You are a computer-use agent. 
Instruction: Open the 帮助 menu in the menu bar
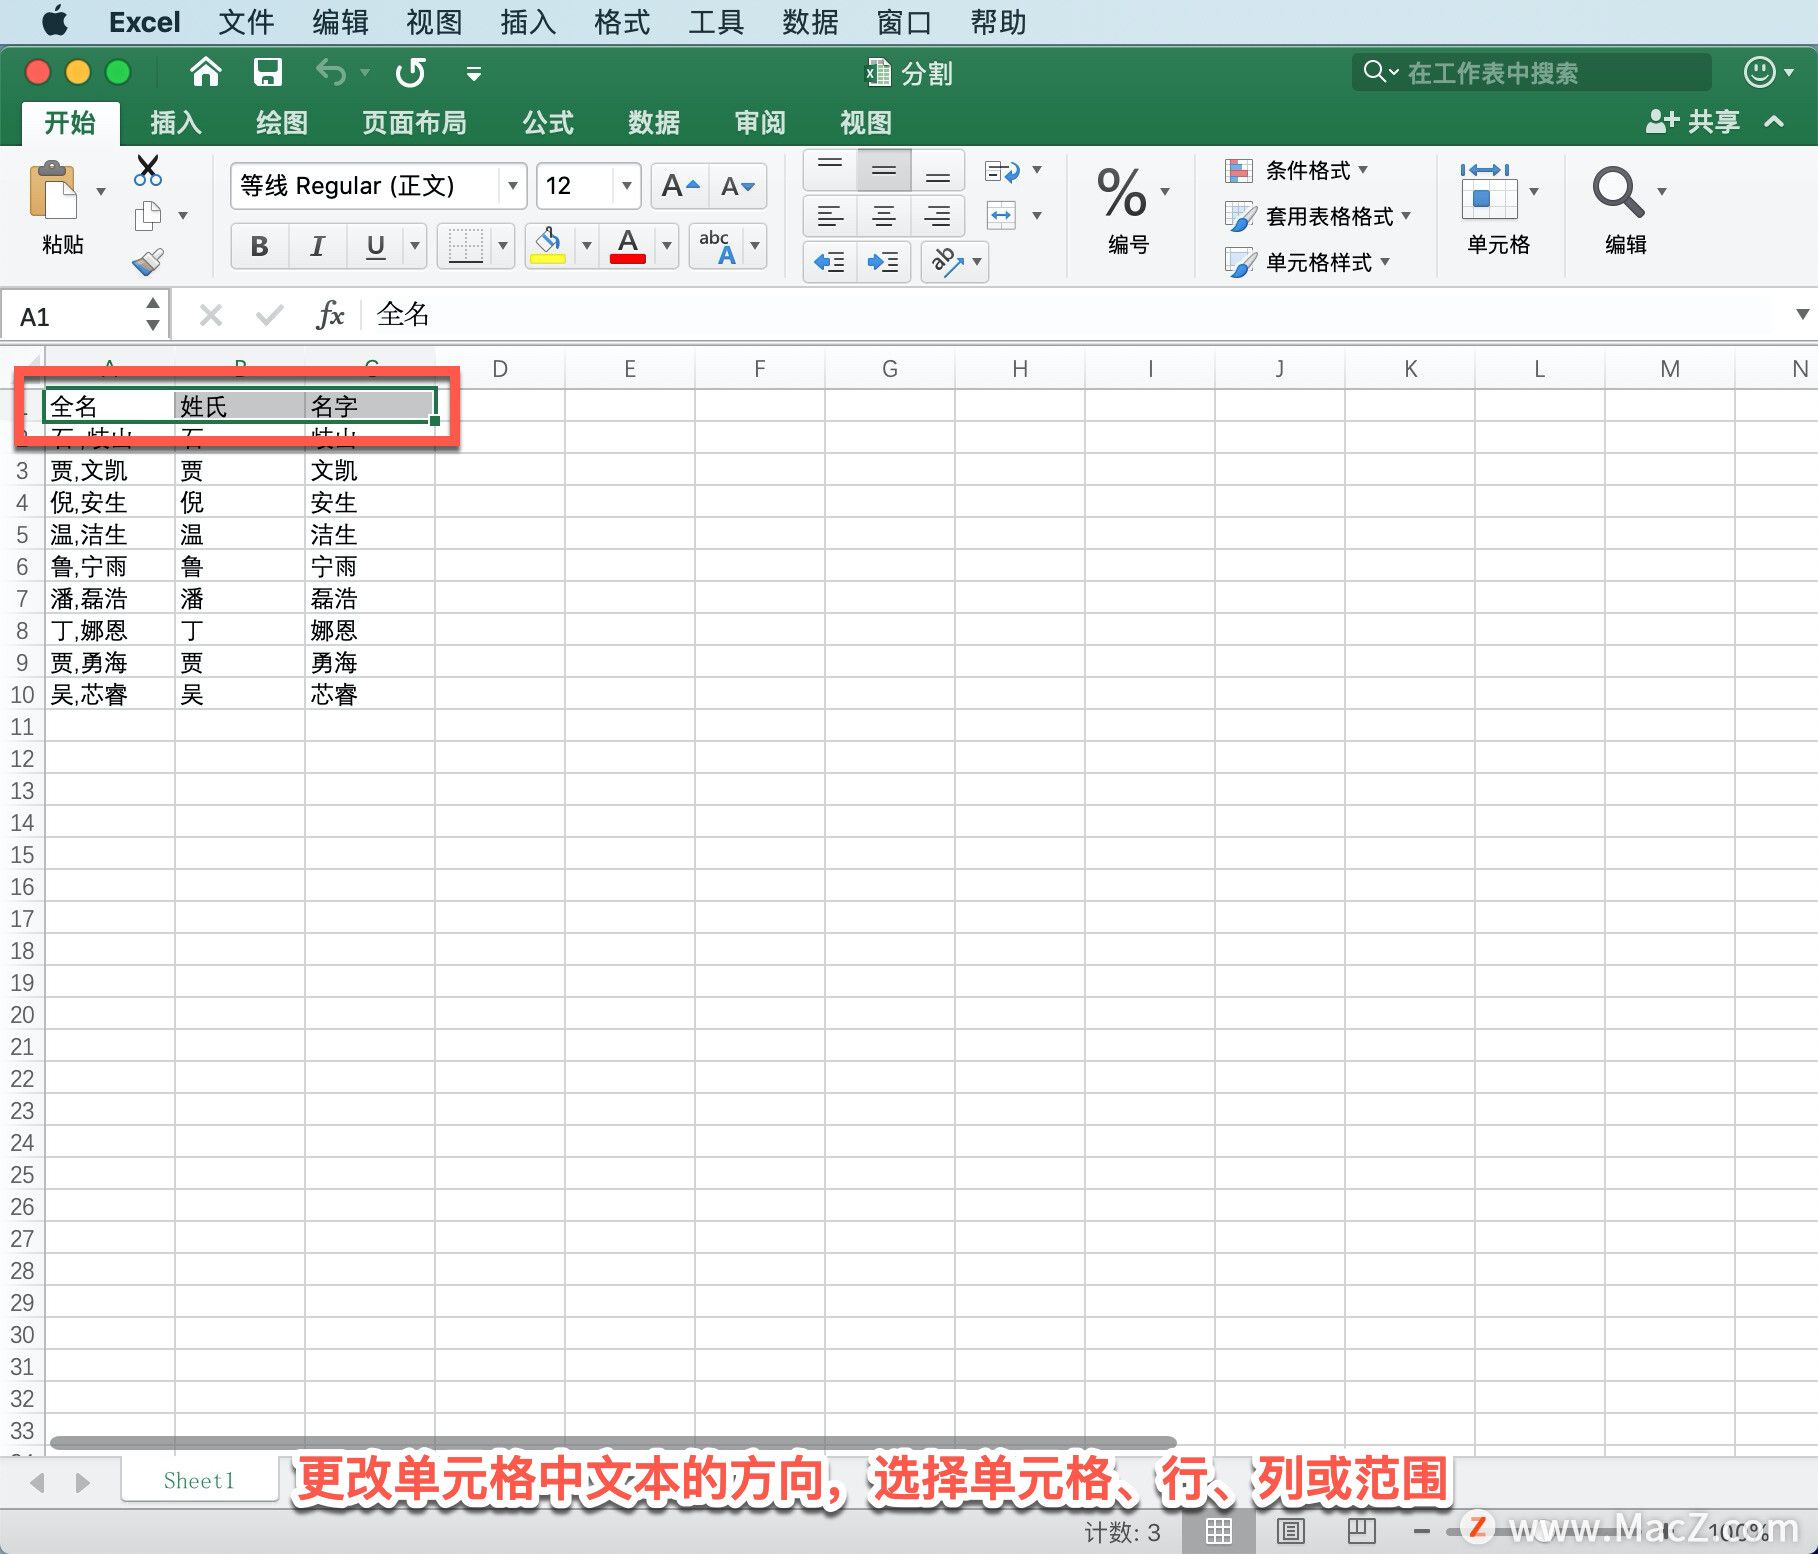[x=998, y=22]
